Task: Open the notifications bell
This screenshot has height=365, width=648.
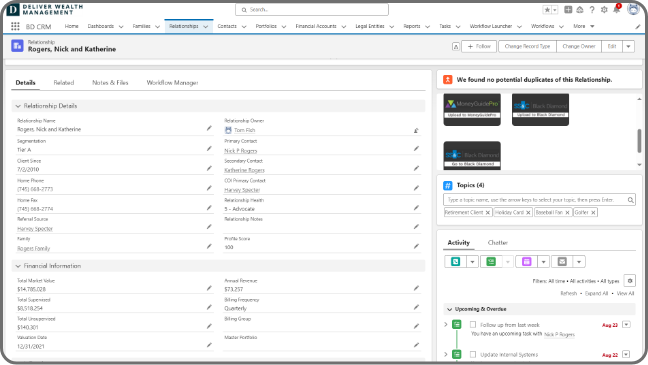Action: point(616,10)
